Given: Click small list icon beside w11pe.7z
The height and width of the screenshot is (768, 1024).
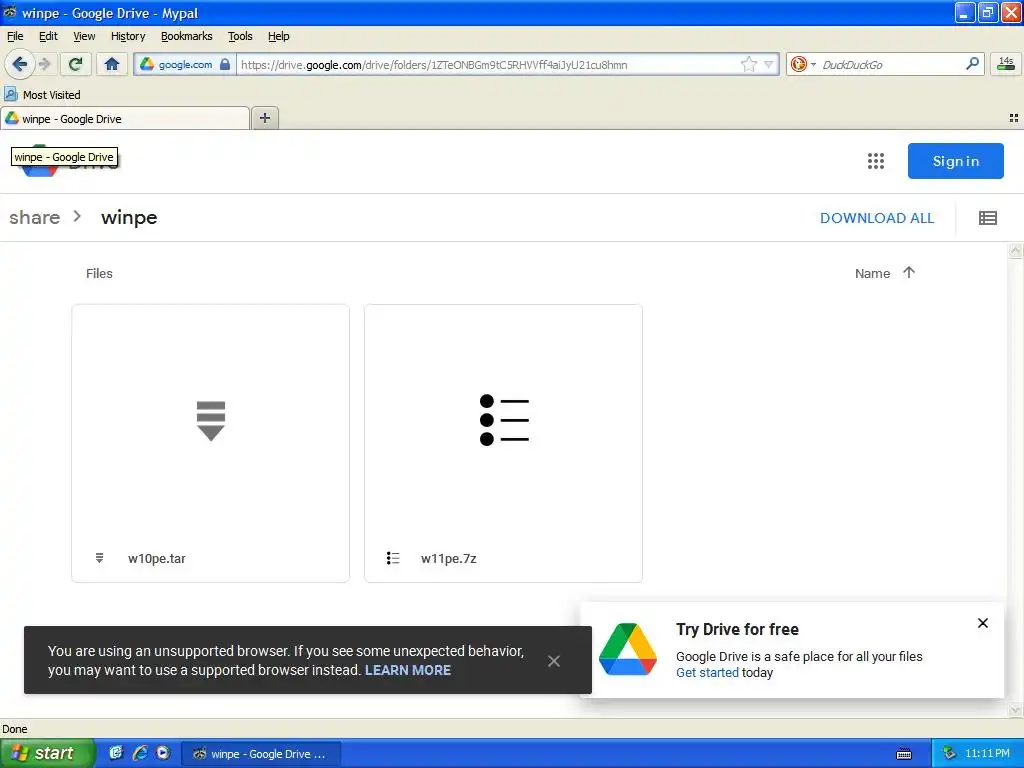Looking at the screenshot, I should (x=392, y=558).
